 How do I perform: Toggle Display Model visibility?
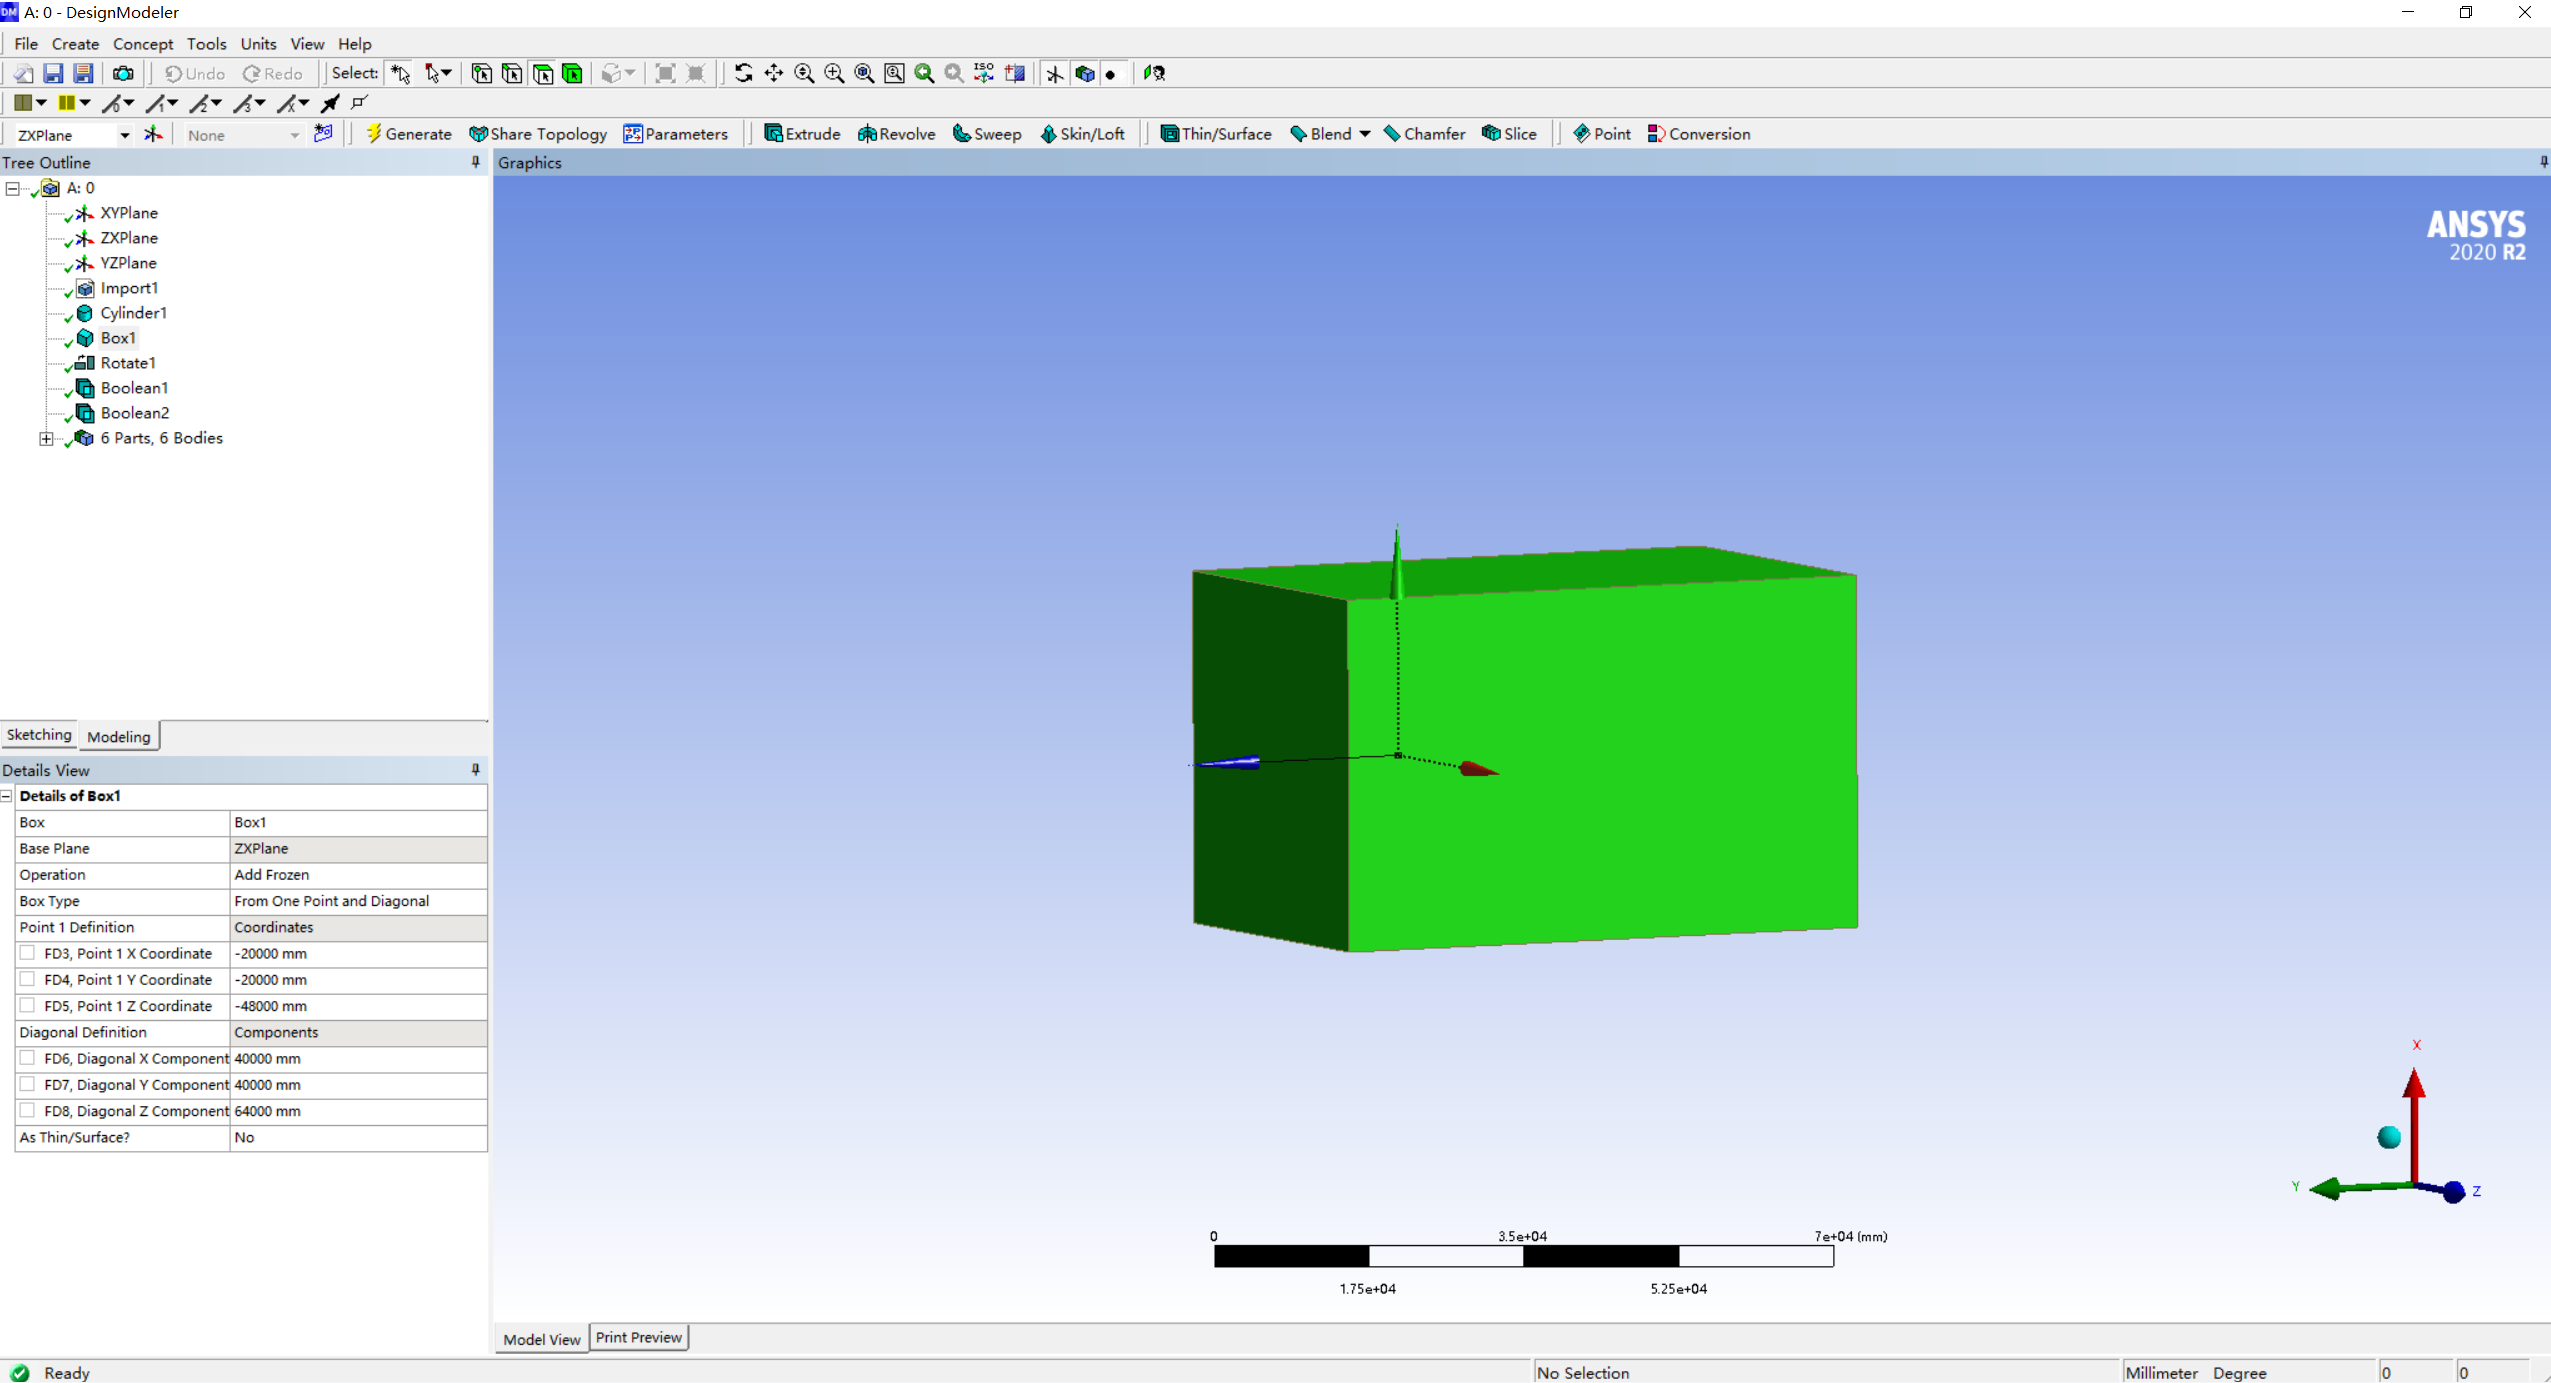click(x=1085, y=73)
